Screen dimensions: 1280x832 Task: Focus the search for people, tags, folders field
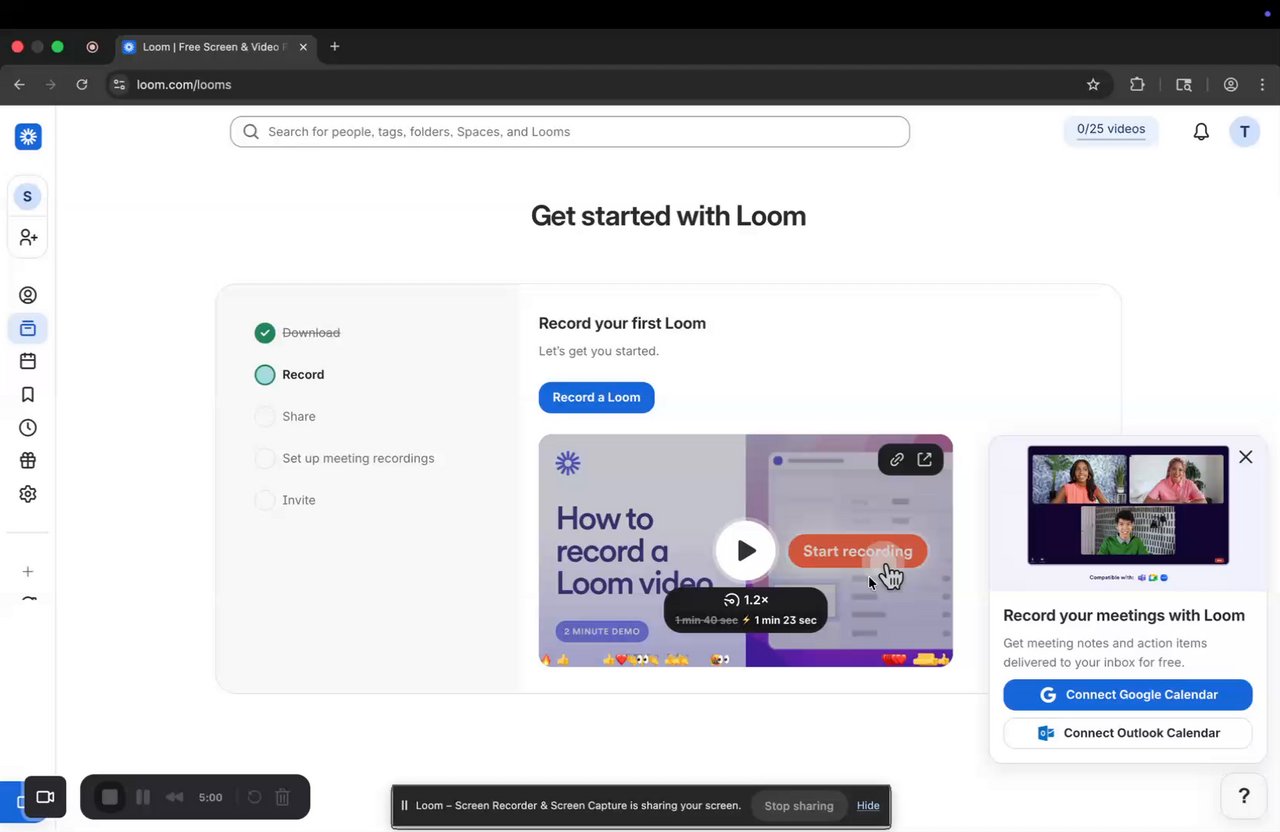[x=570, y=131]
